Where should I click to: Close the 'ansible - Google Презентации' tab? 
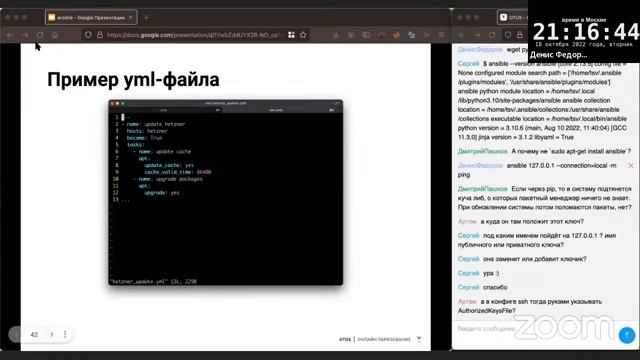click(x=131, y=18)
